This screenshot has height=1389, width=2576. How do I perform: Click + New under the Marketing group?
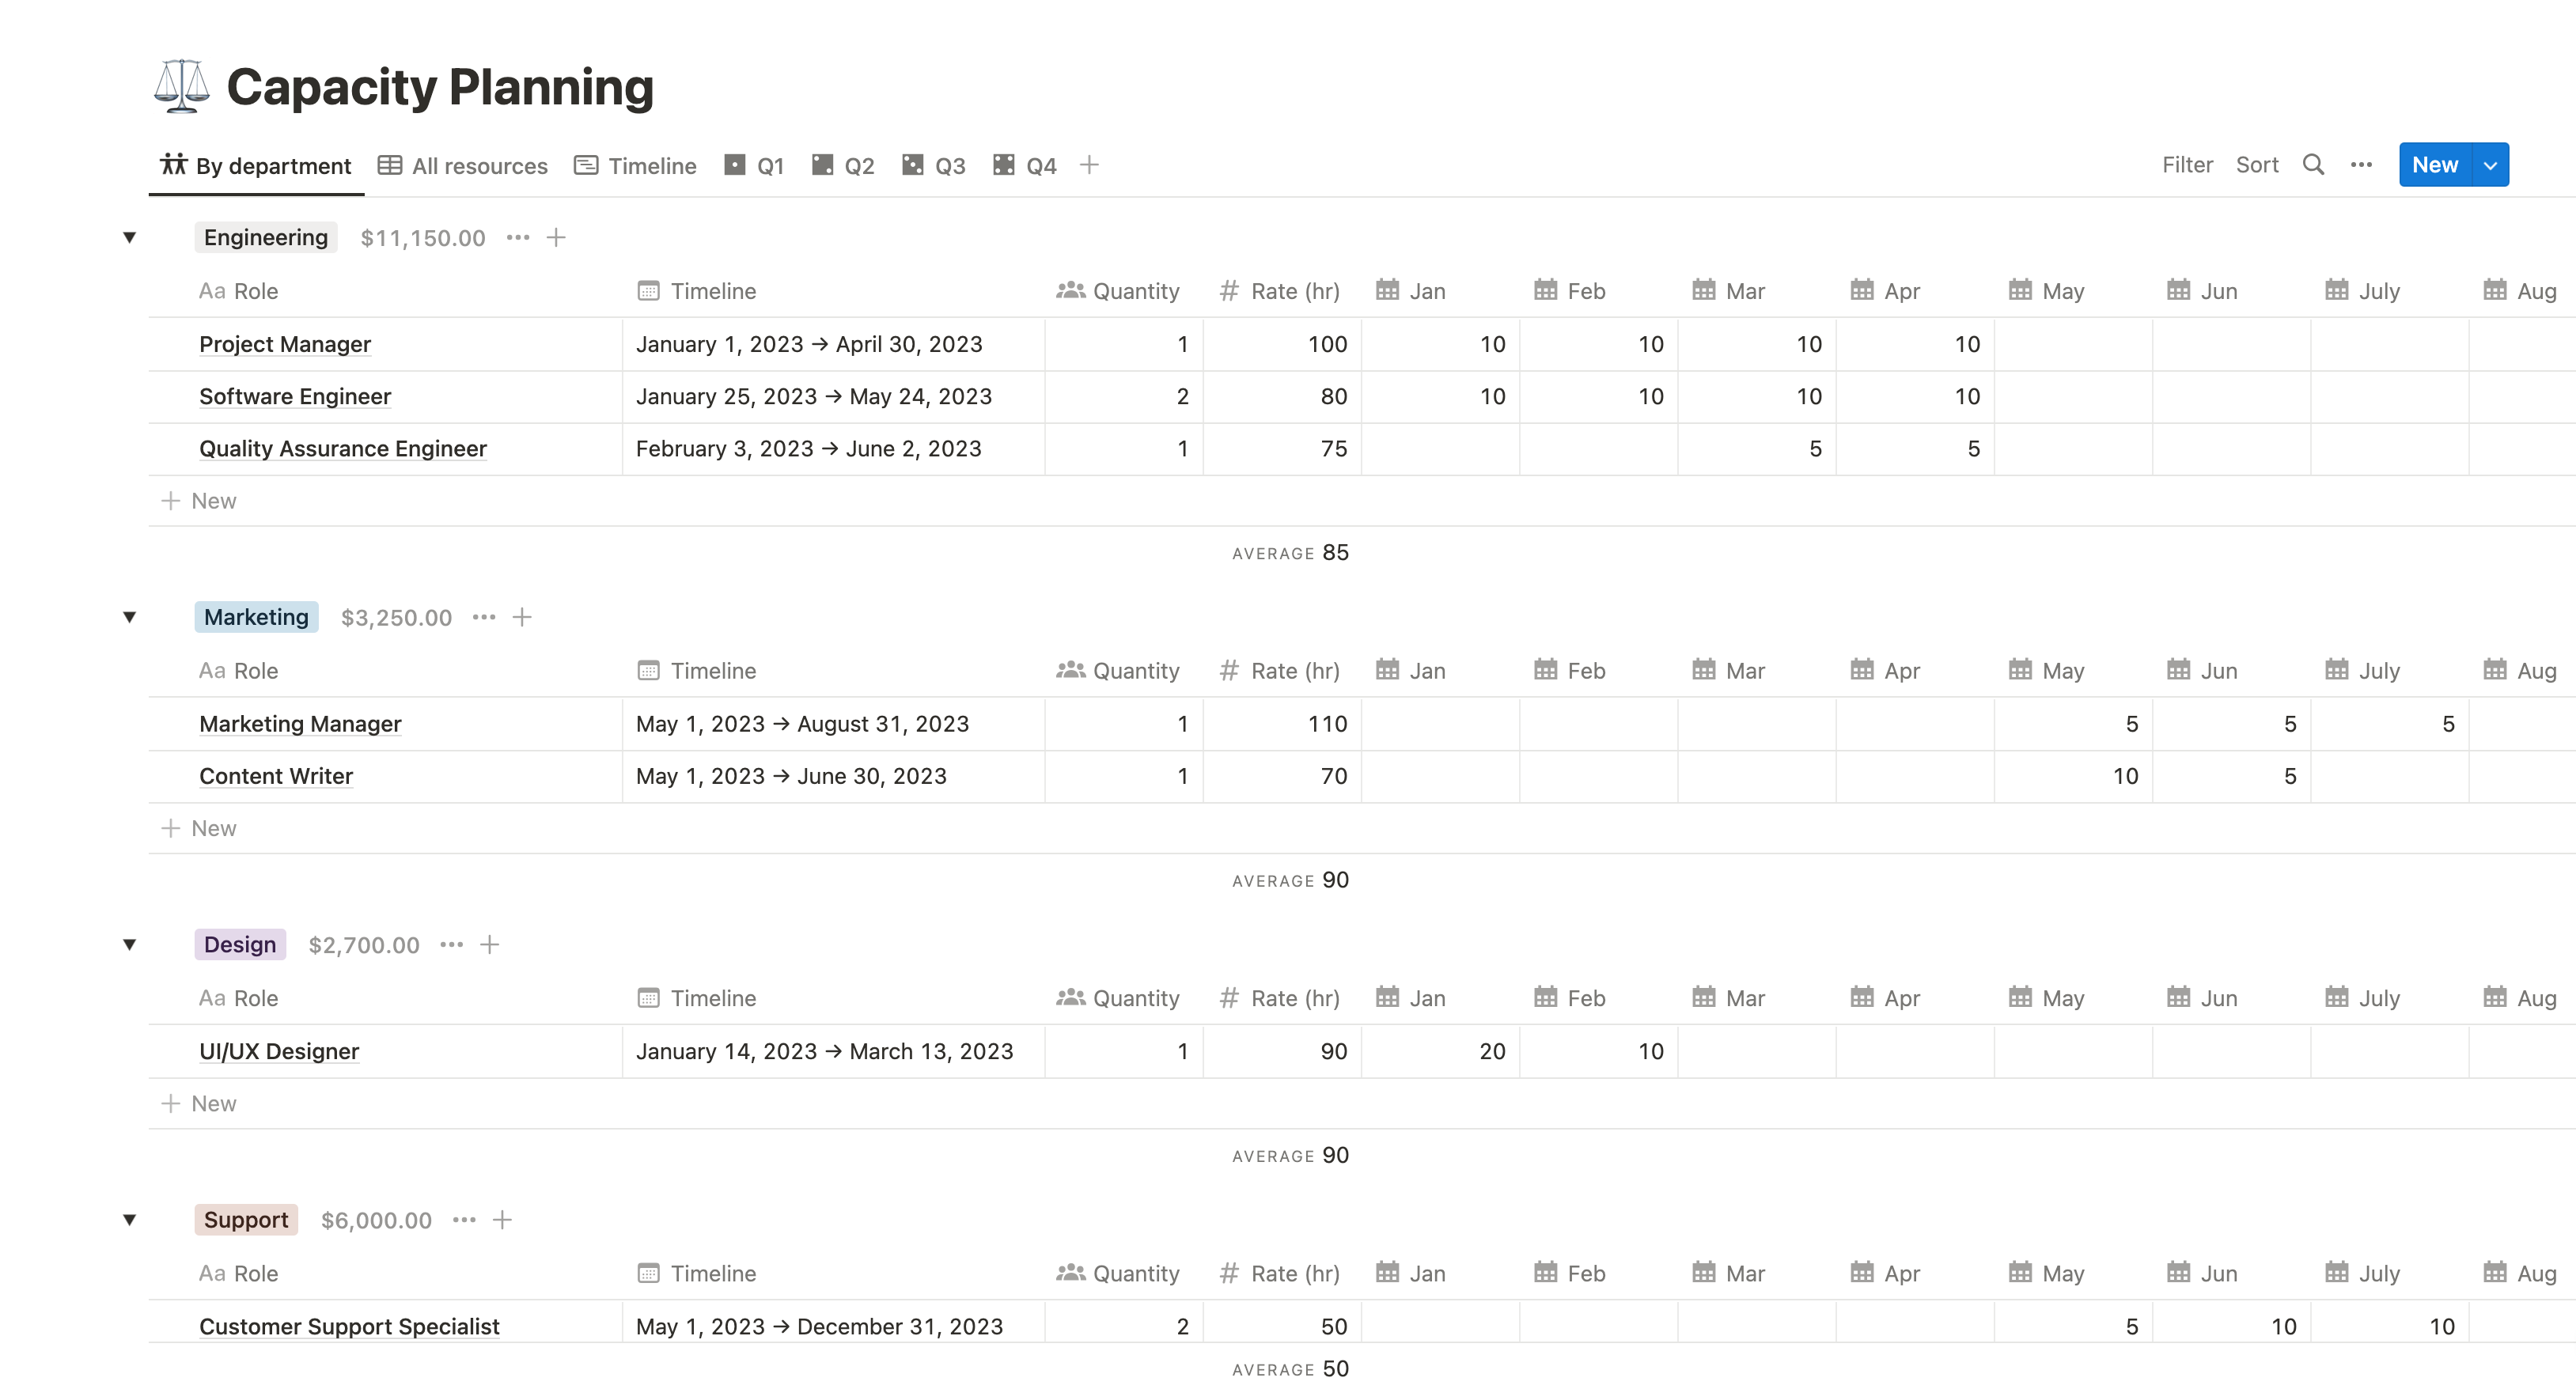(x=198, y=827)
